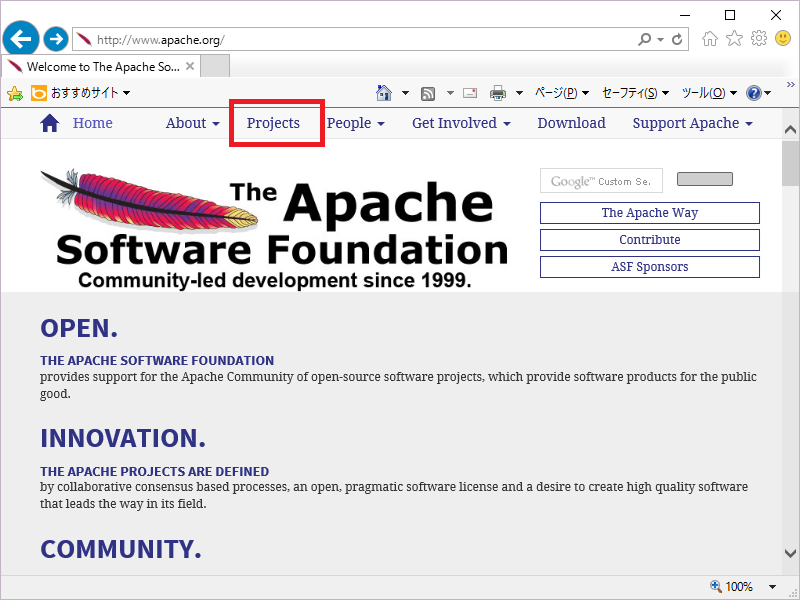This screenshot has width=800, height=600.
Task: Click the RSS feeds icon
Action: coord(428,93)
